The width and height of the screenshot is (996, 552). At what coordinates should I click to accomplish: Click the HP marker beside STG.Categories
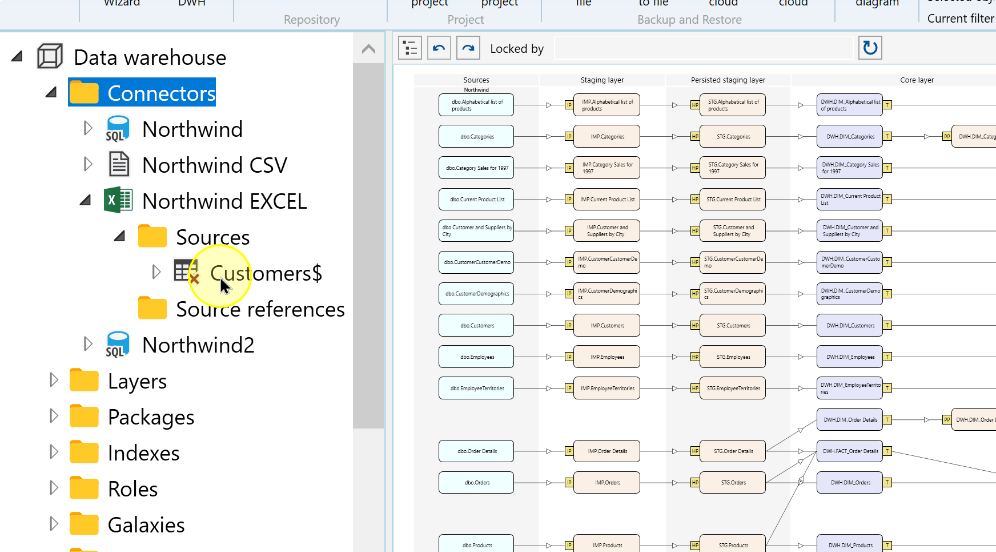695,137
